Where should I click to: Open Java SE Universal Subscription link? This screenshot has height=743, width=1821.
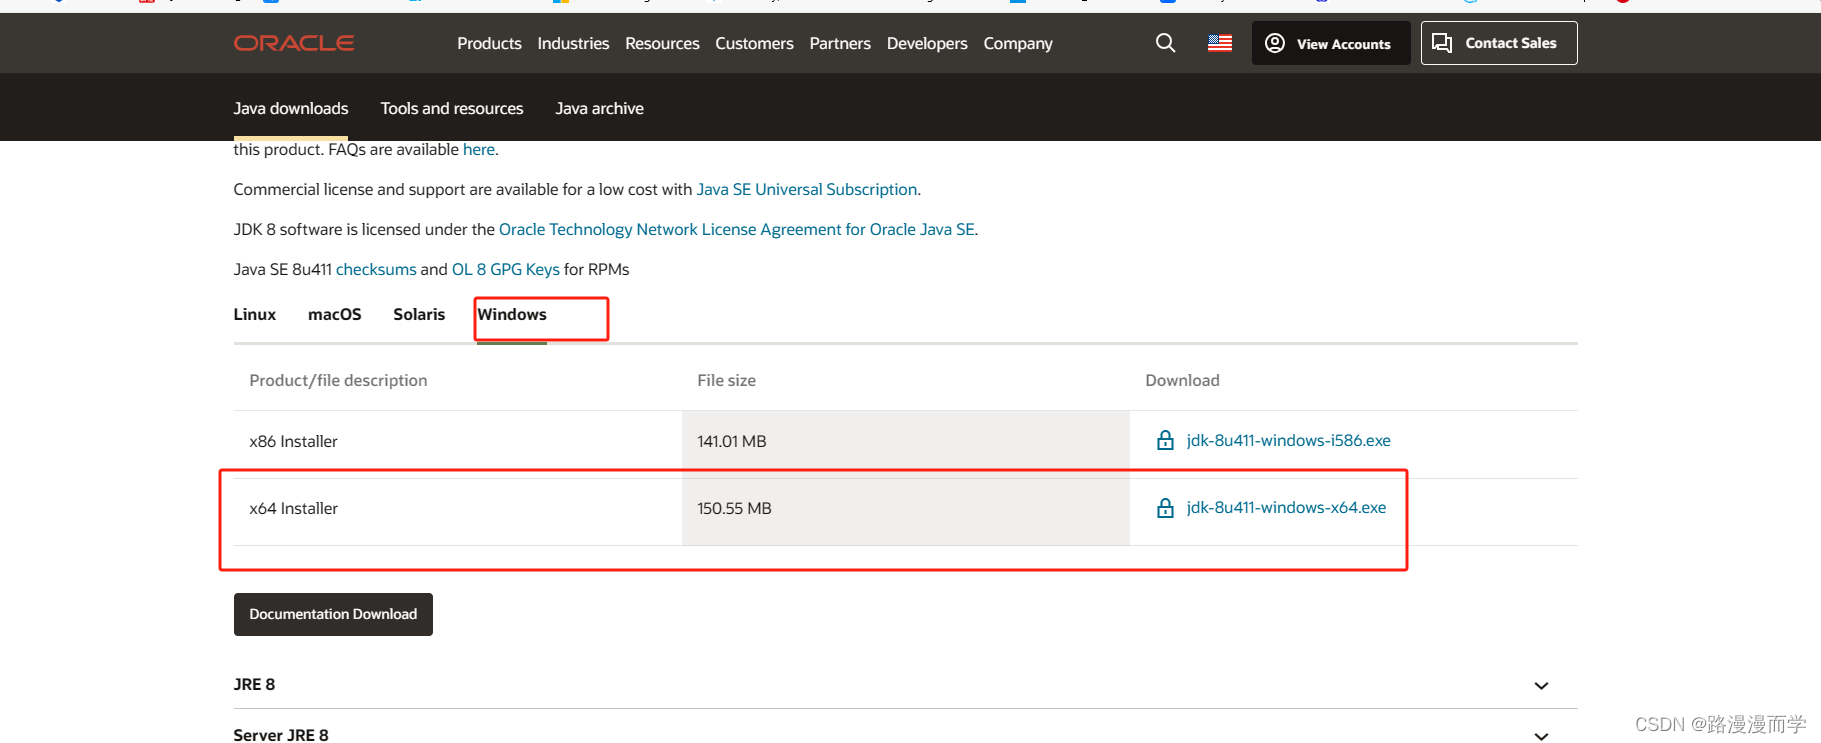pos(807,189)
